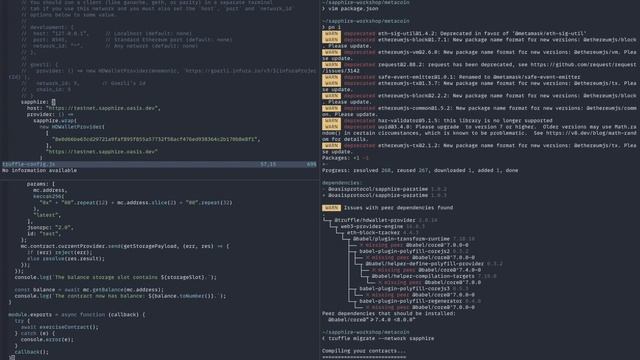Image resolution: width=640 pixels, height=360 pixels.
Task: Open the v8.dev/blog/math-random link
Action: [591, 133]
